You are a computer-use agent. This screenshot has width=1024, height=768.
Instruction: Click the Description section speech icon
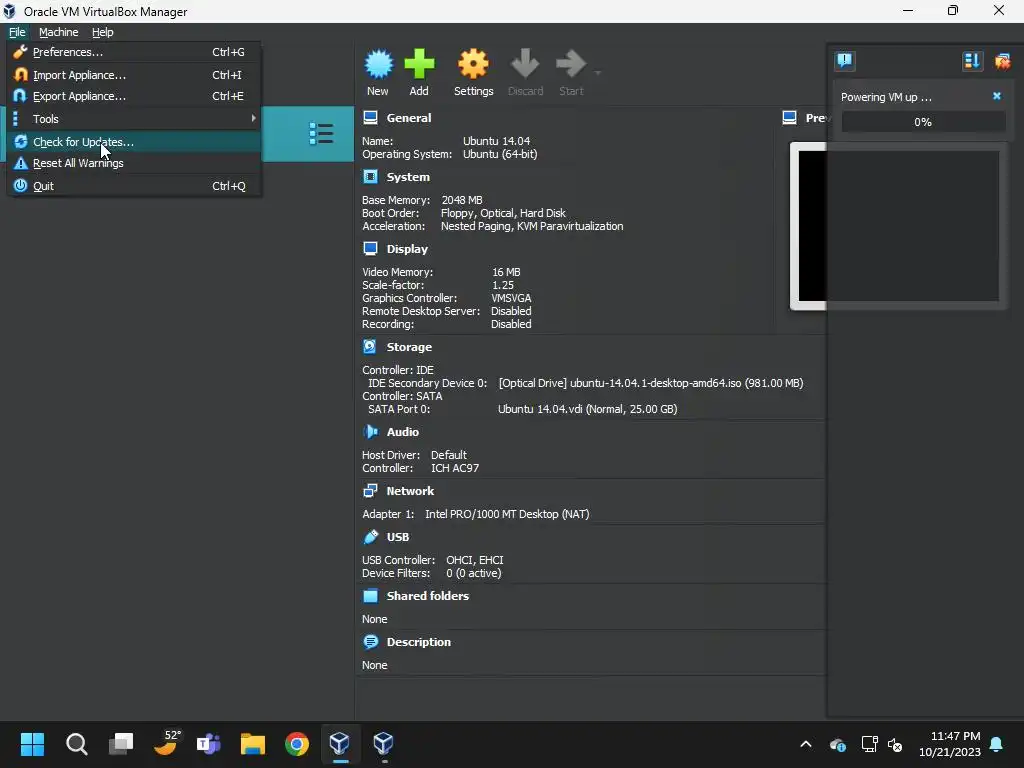(370, 641)
